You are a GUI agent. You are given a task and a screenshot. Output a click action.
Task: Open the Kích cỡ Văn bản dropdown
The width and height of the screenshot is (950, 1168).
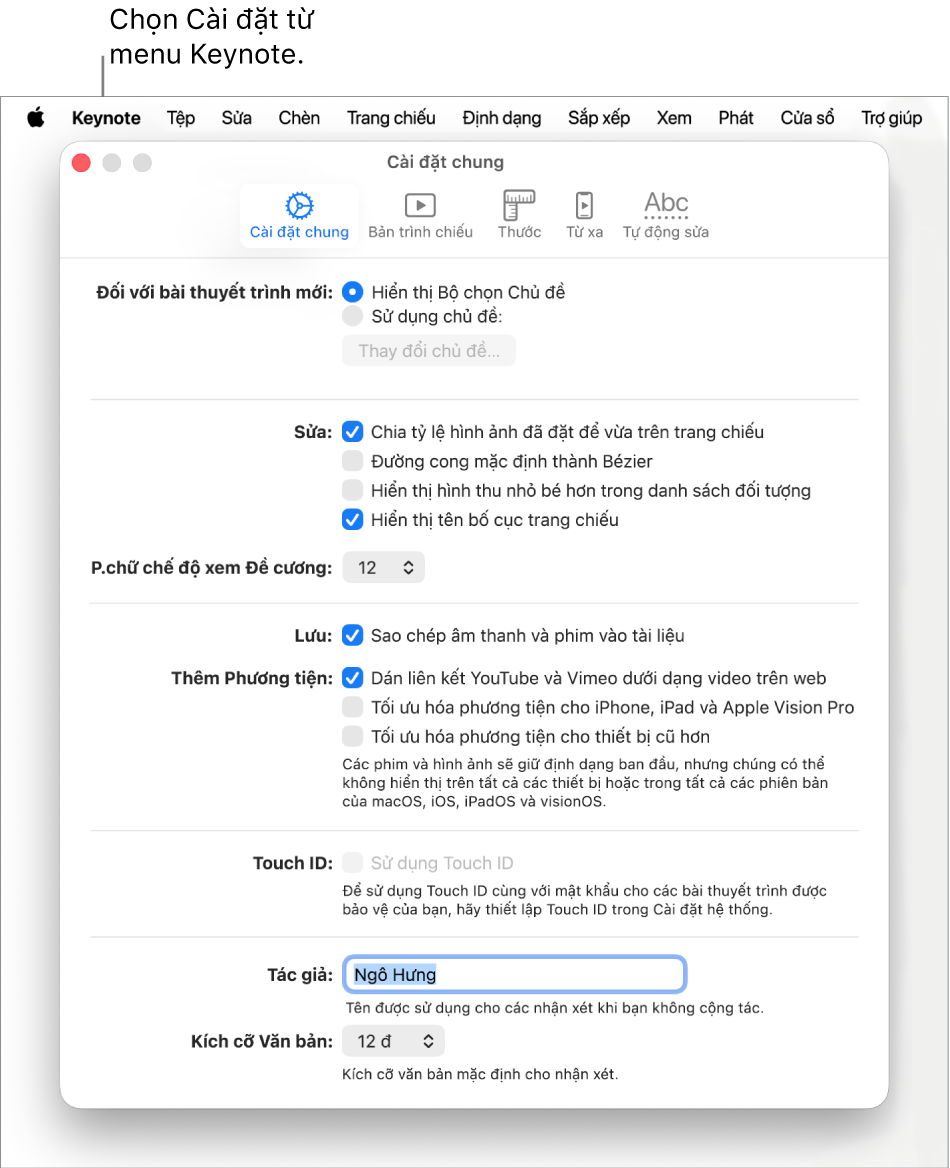[x=393, y=1041]
